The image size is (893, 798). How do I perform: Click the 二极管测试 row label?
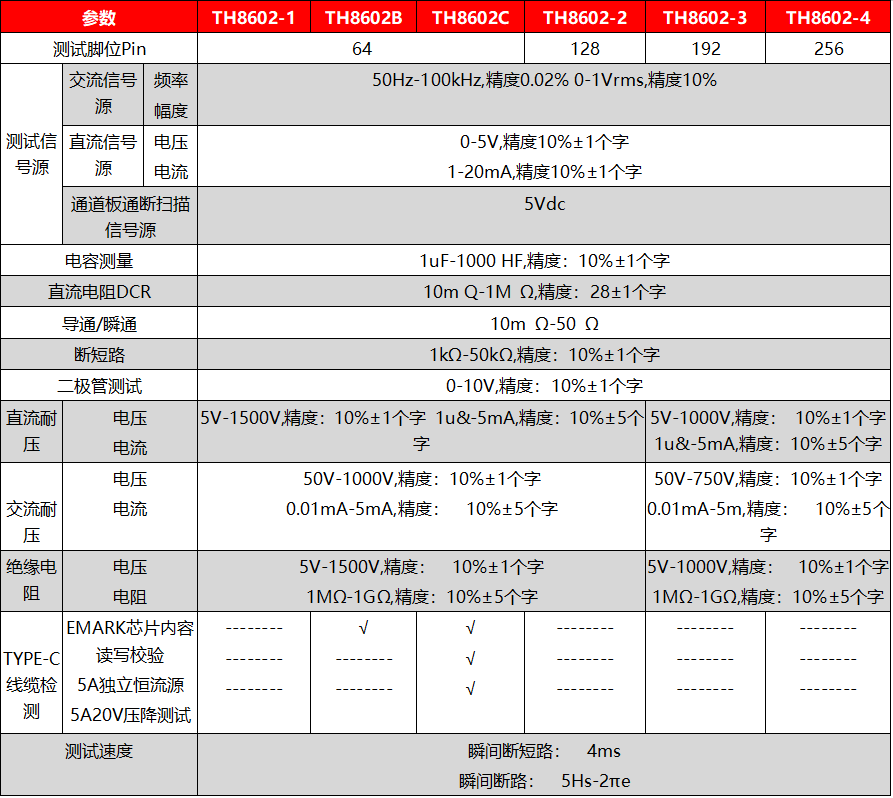coord(99,386)
